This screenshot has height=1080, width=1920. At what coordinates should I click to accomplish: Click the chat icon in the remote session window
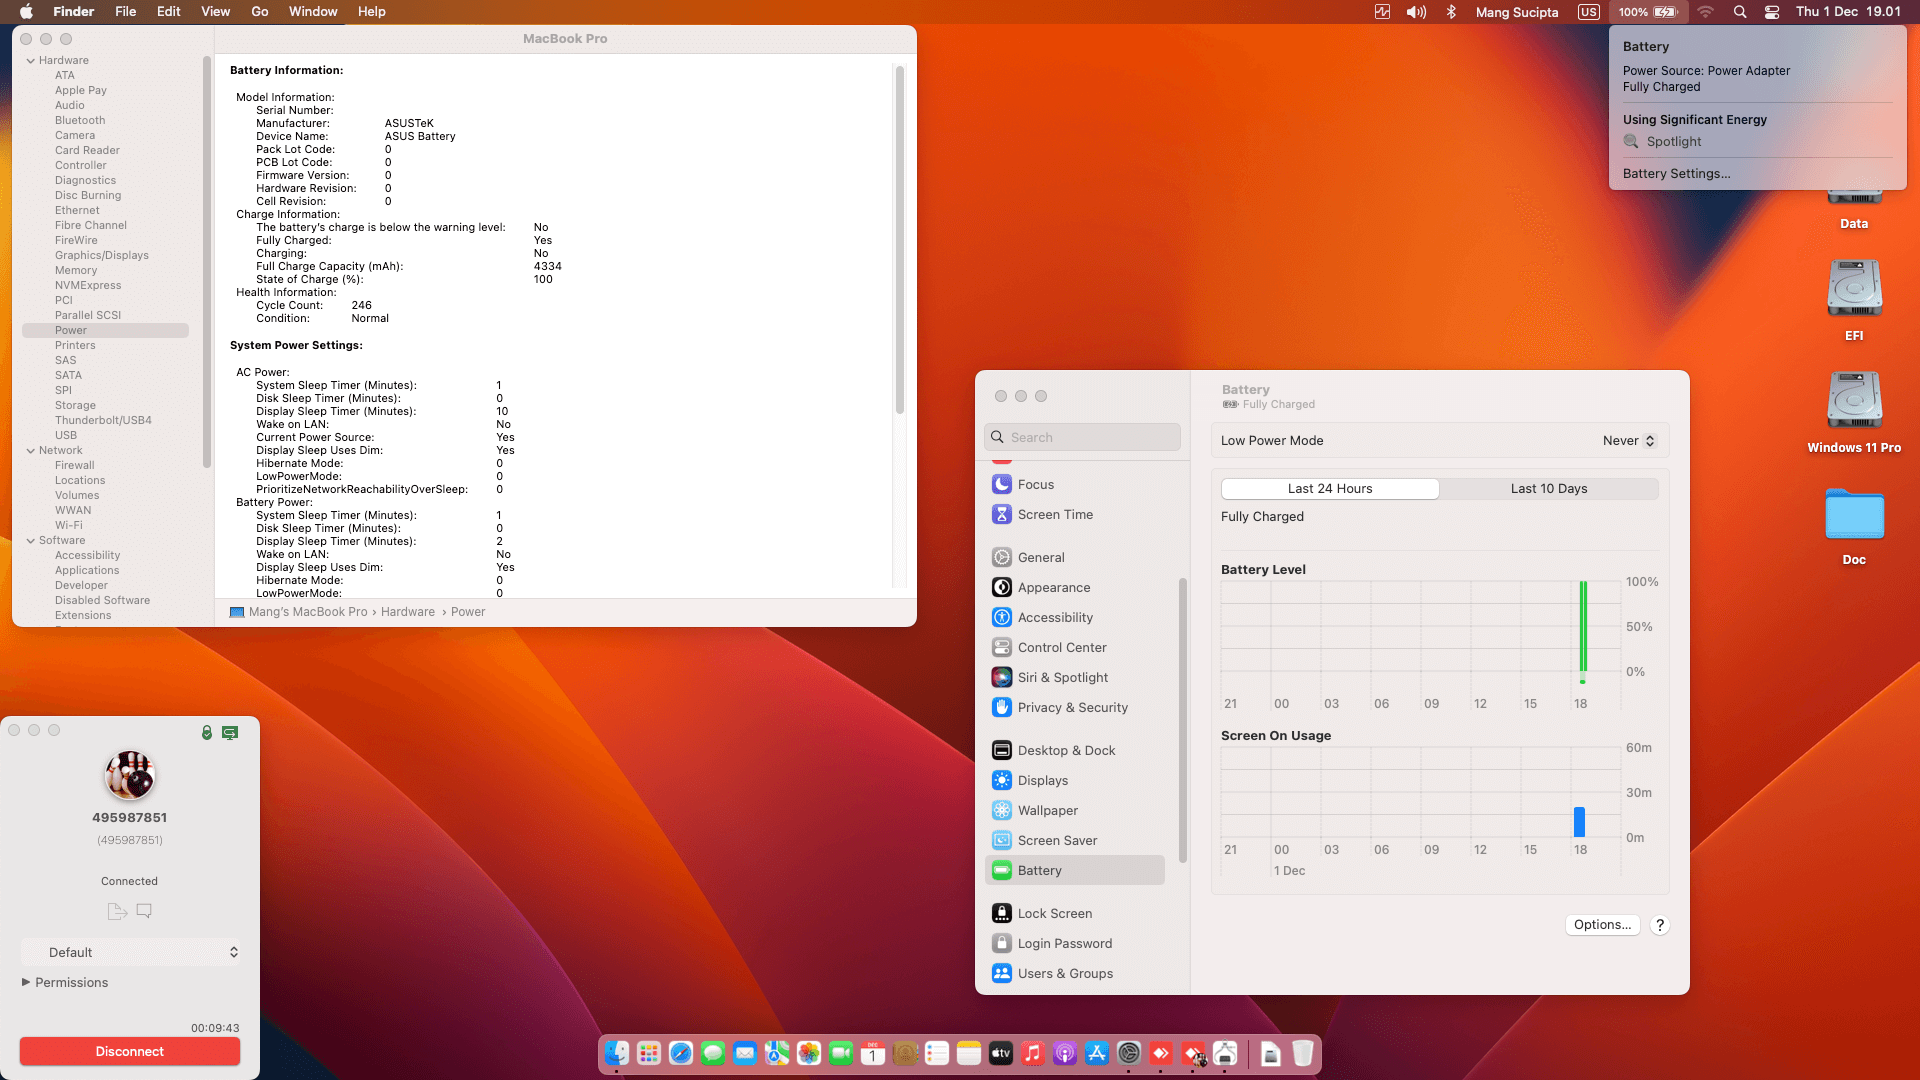144,911
